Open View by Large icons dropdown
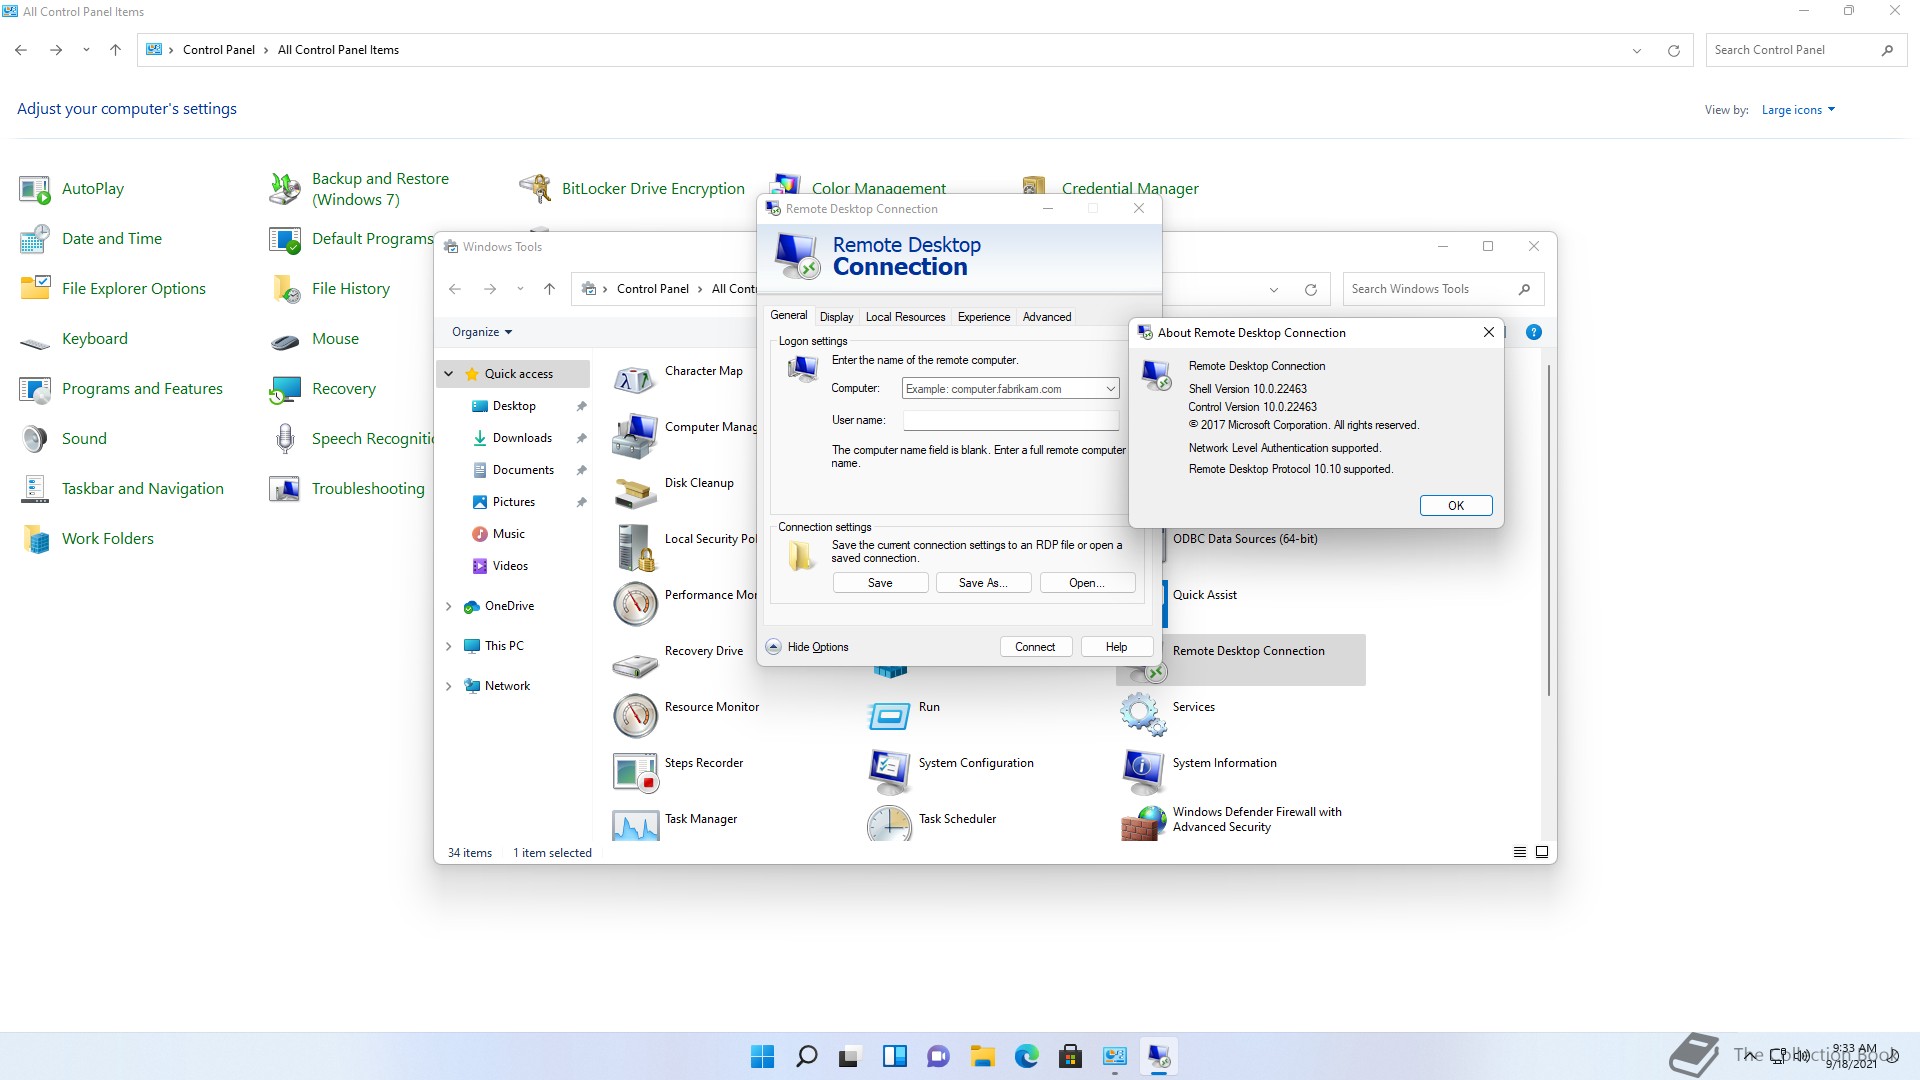Screen dimensions: 1920x1080 [1798, 110]
